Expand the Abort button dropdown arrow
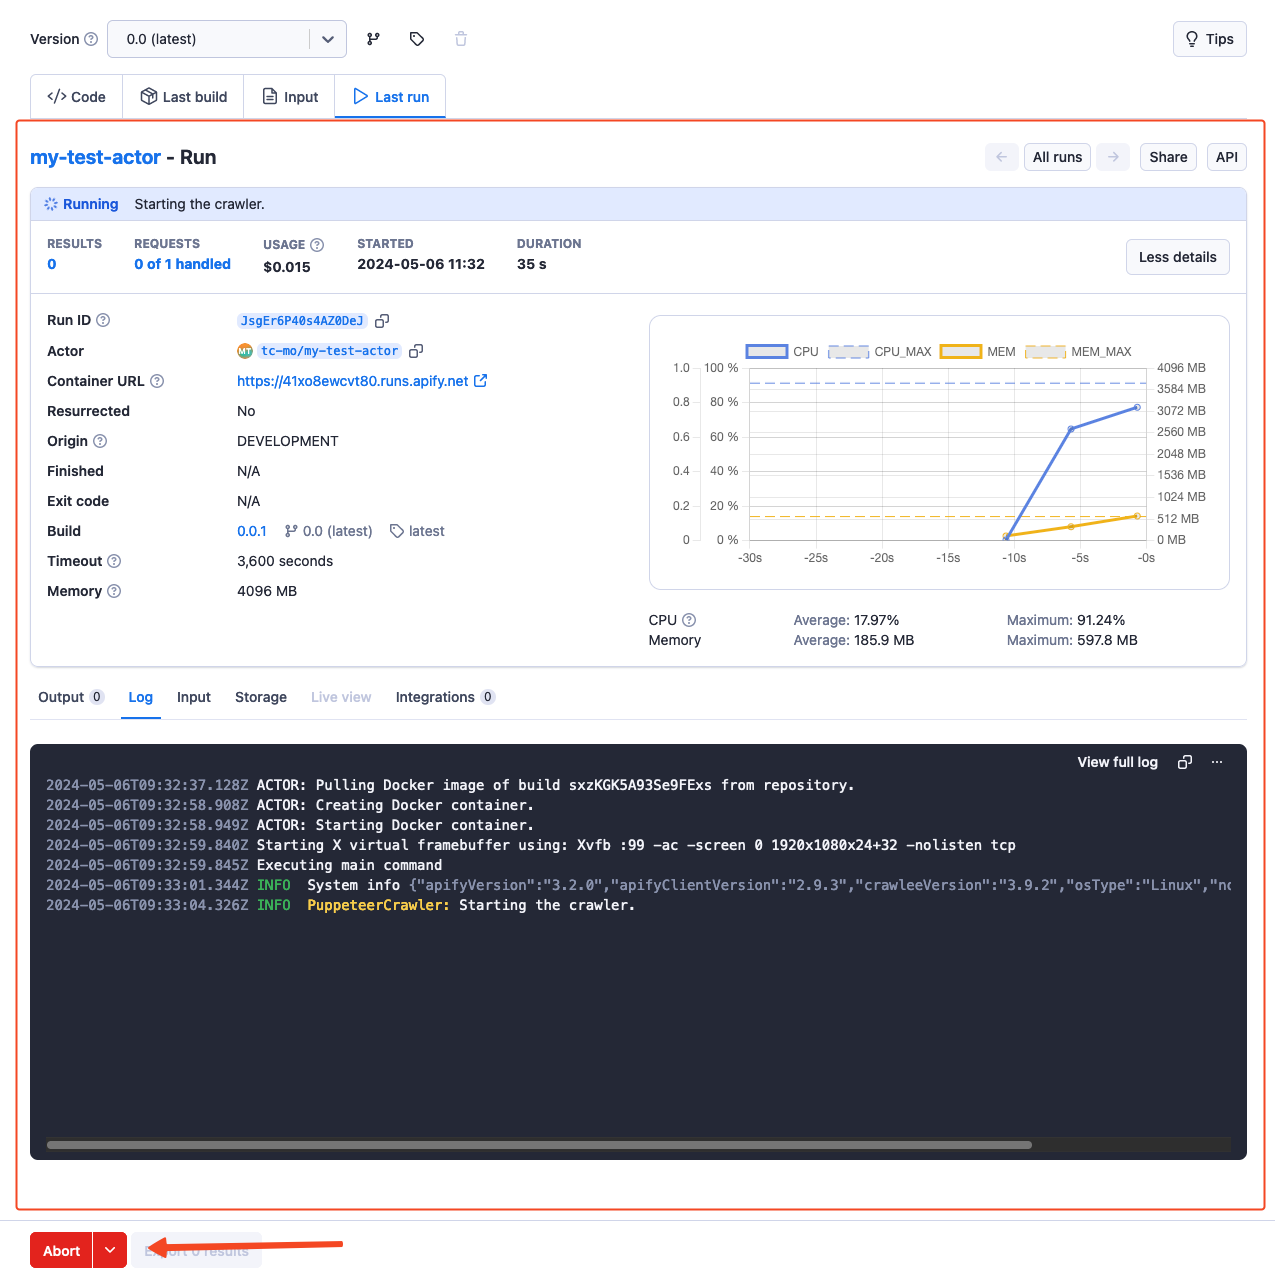 pos(110,1250)
